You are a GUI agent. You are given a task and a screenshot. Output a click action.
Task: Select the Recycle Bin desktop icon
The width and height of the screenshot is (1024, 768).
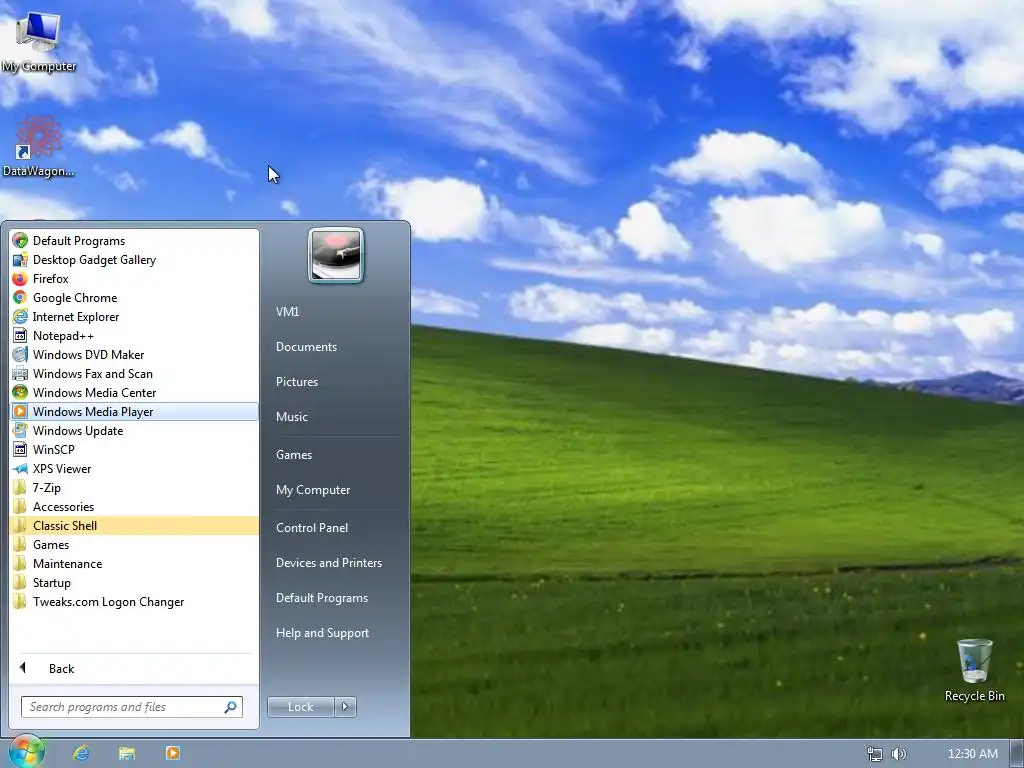pos(974,670)
